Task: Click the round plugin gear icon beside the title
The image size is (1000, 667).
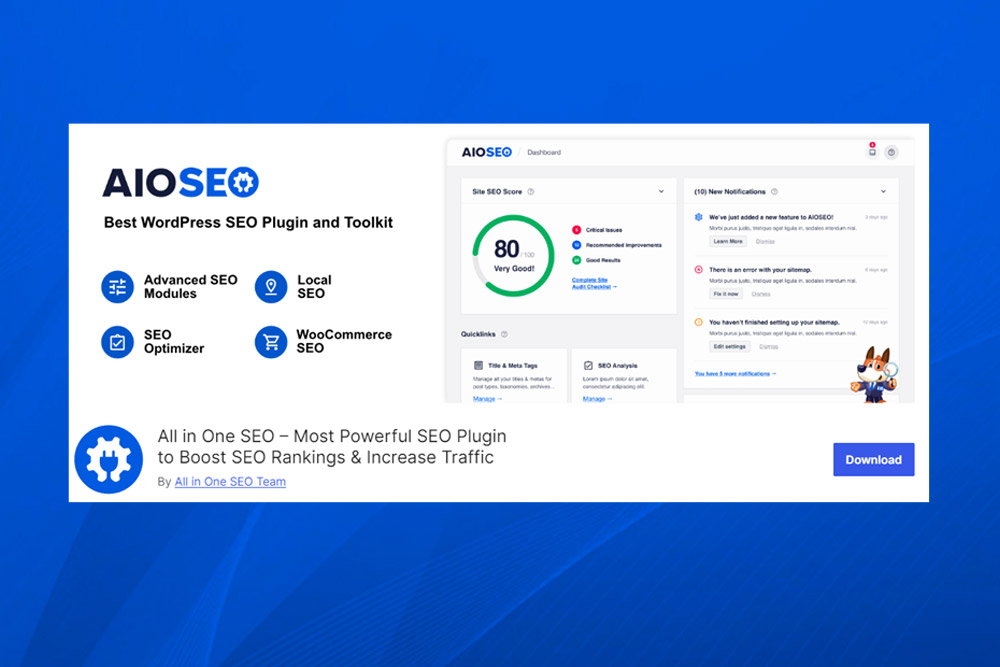Action: pos(108,459)
